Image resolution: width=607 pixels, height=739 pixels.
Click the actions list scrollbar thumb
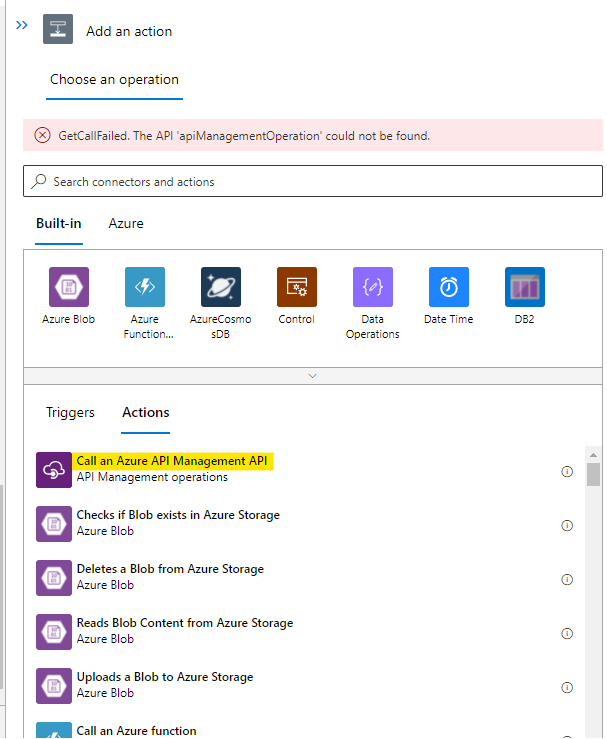[x=593, y=474]
